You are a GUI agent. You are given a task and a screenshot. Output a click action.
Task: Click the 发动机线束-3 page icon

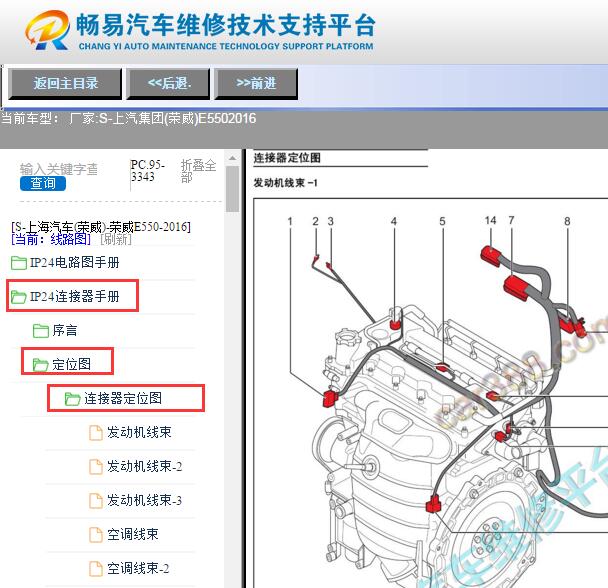[x=96, y=501]
